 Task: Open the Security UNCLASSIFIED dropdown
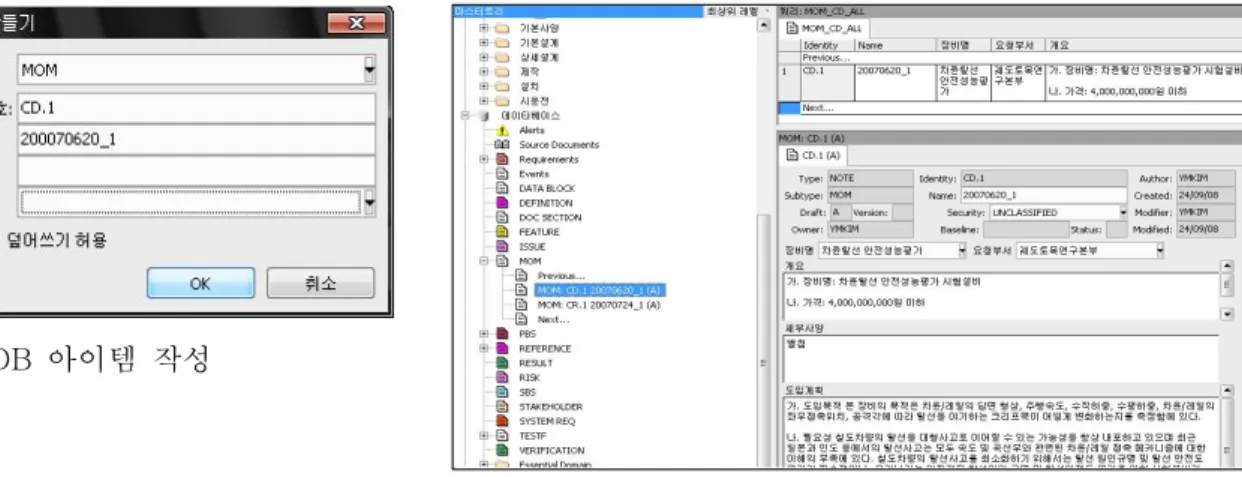1123,213
